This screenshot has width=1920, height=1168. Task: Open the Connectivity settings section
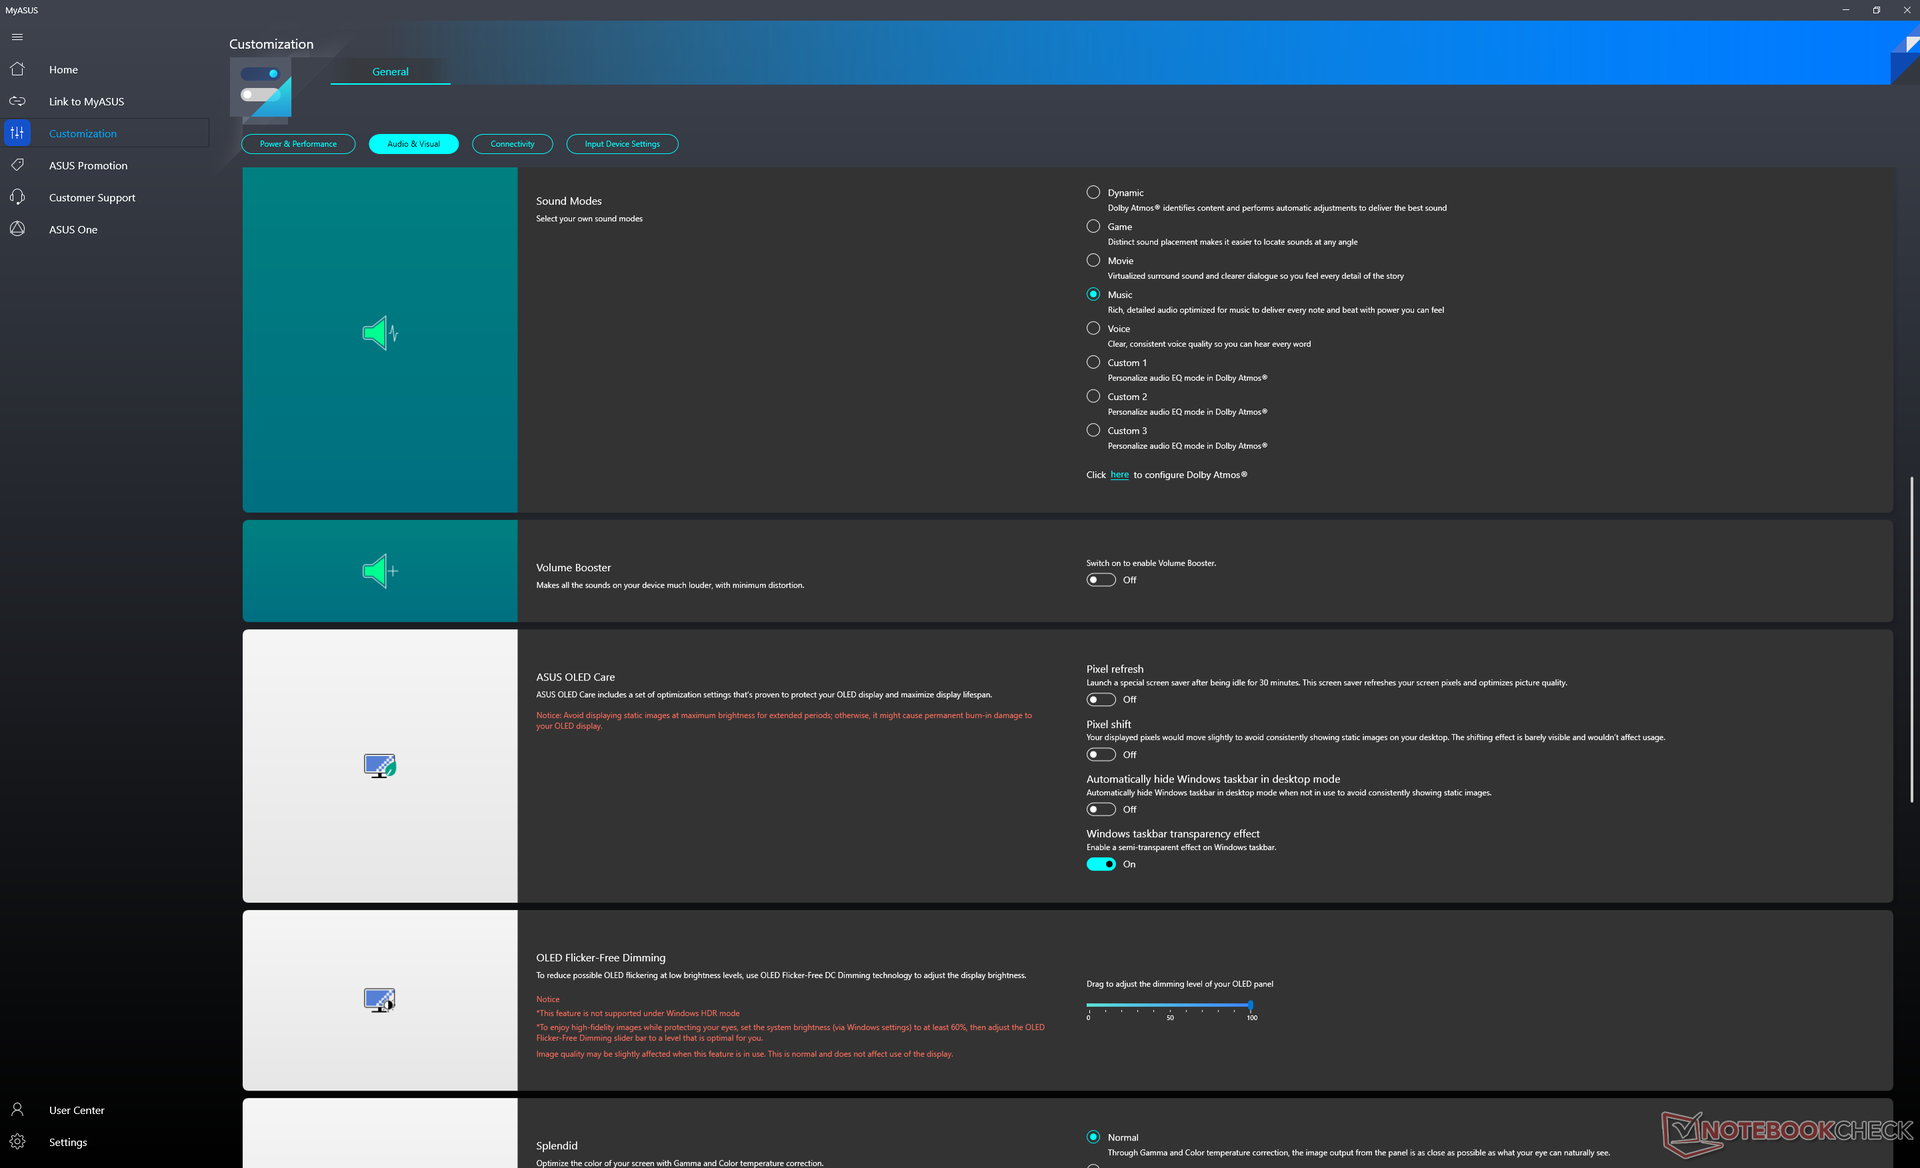(x=512, y=144)
